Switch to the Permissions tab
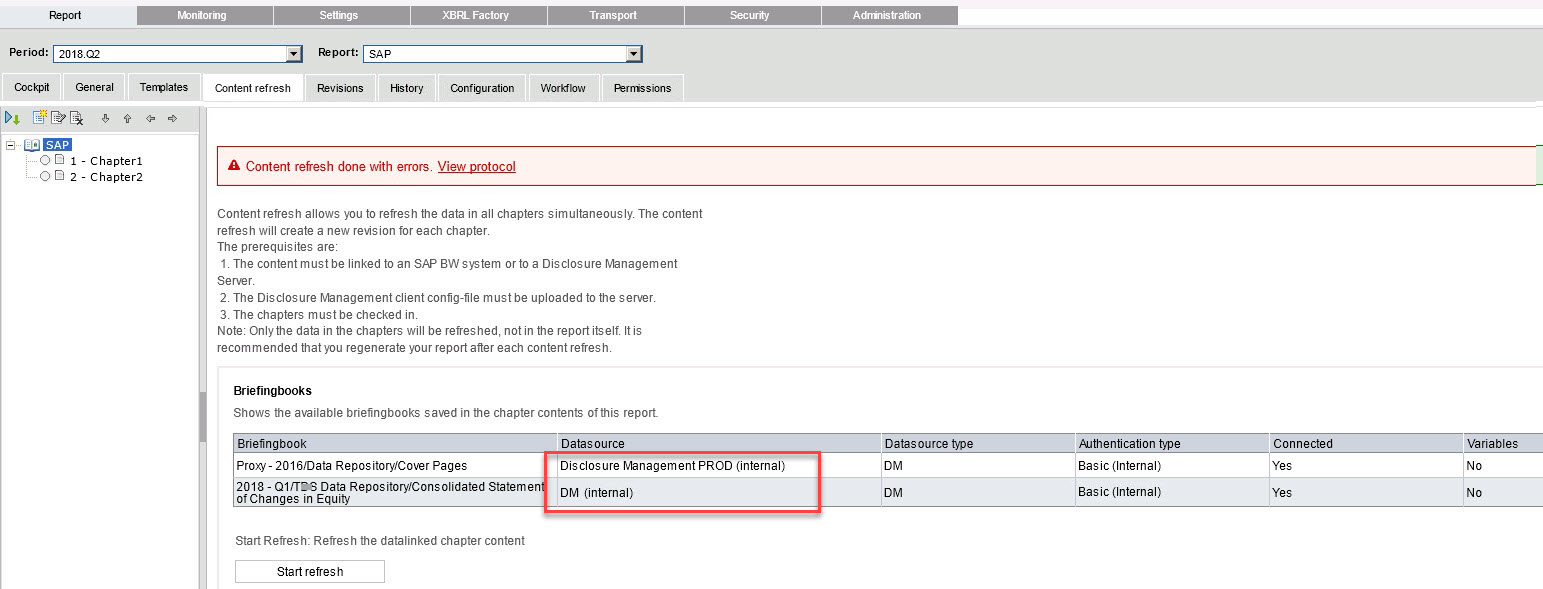 [x=642, y=87]
